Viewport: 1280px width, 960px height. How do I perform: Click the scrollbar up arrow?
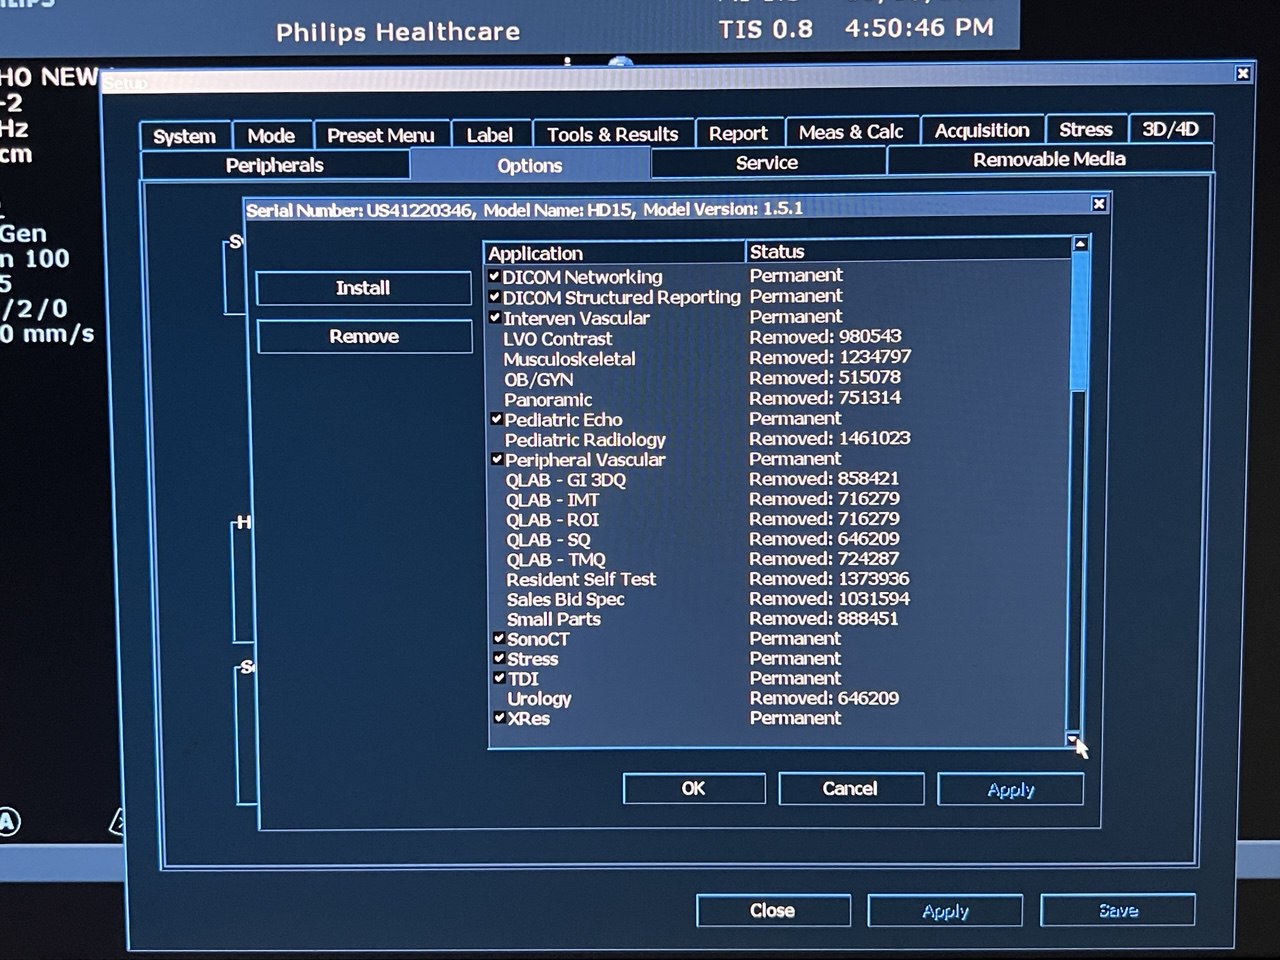(1078, 244)
